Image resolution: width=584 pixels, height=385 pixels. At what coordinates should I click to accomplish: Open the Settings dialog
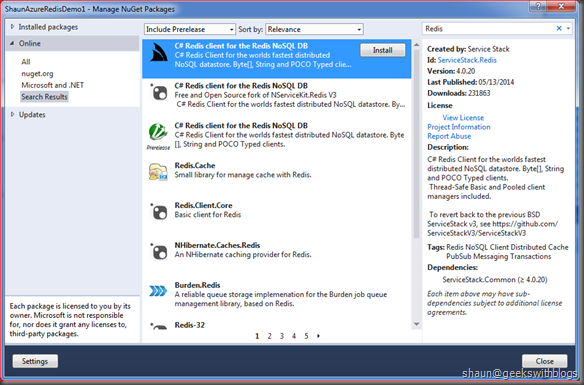coord(35,361)
